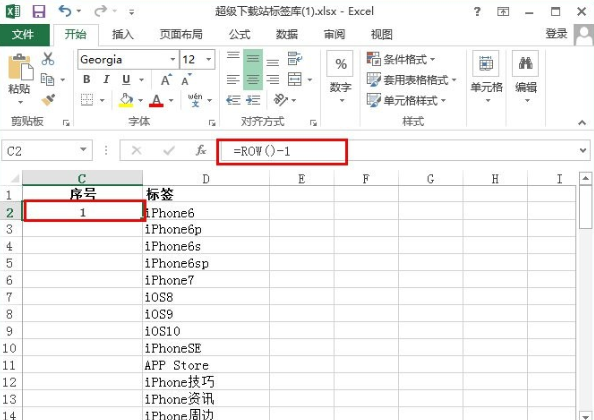Click the Undo arrow icon
Viewport: 594px width, 420px height.
tap(65, 11)
